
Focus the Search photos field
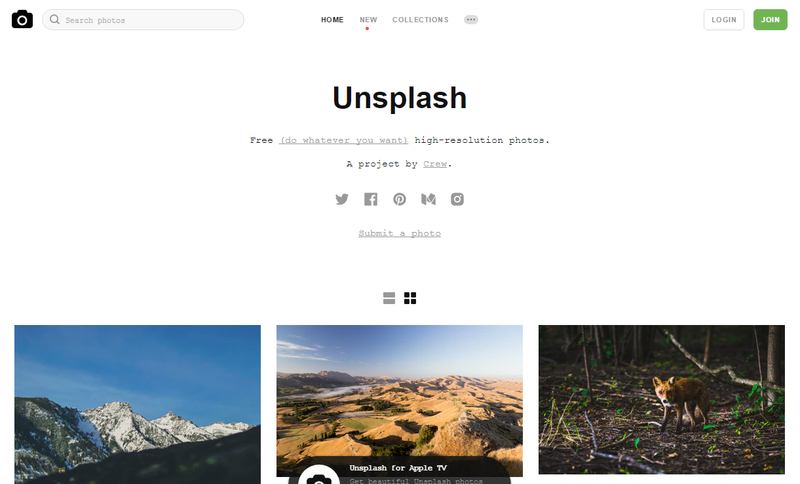(x=143, y=19)
